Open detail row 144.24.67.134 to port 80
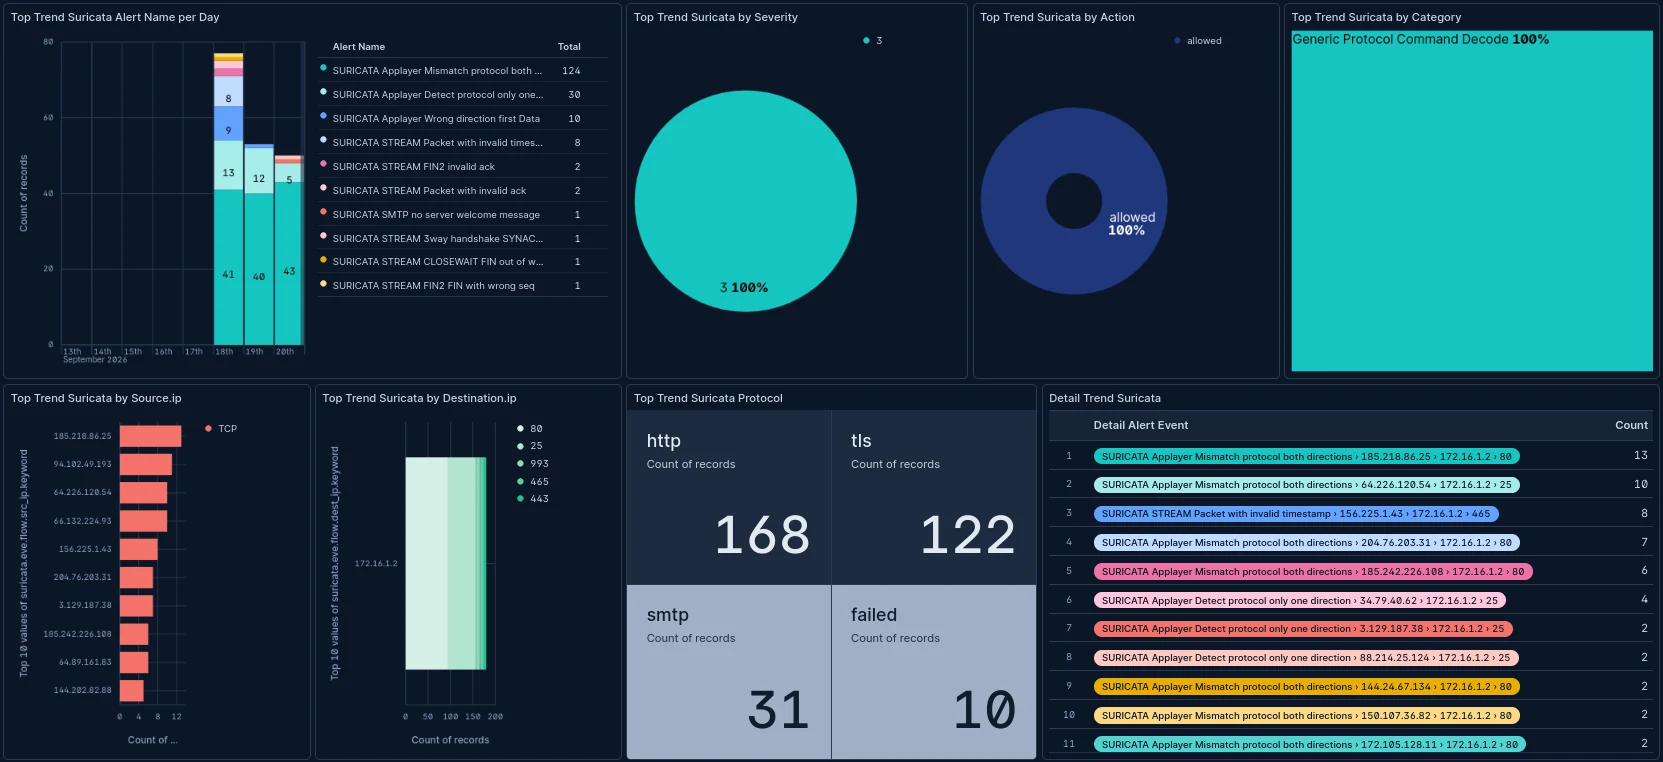Screen dimensions: 1663x762 [1306, 687]
